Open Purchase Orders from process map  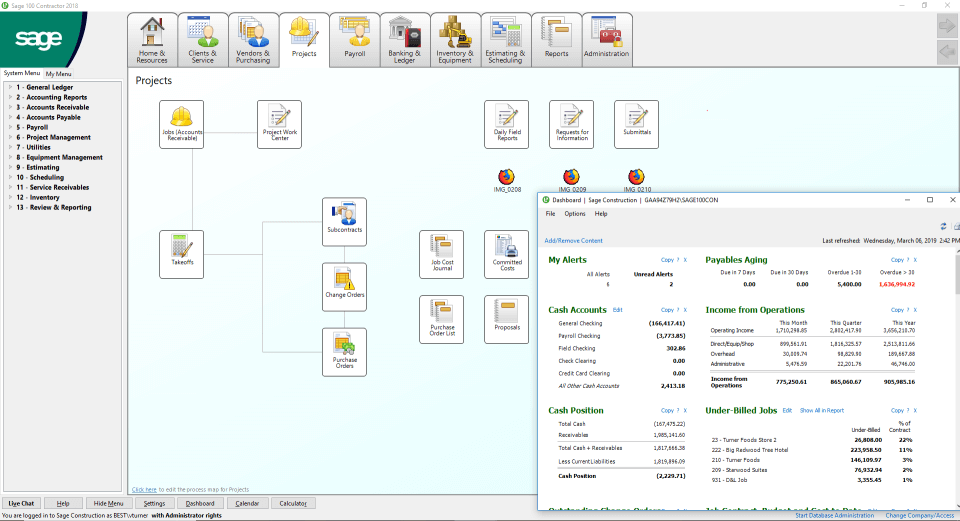pyautogui.click(x=344, y=352)
